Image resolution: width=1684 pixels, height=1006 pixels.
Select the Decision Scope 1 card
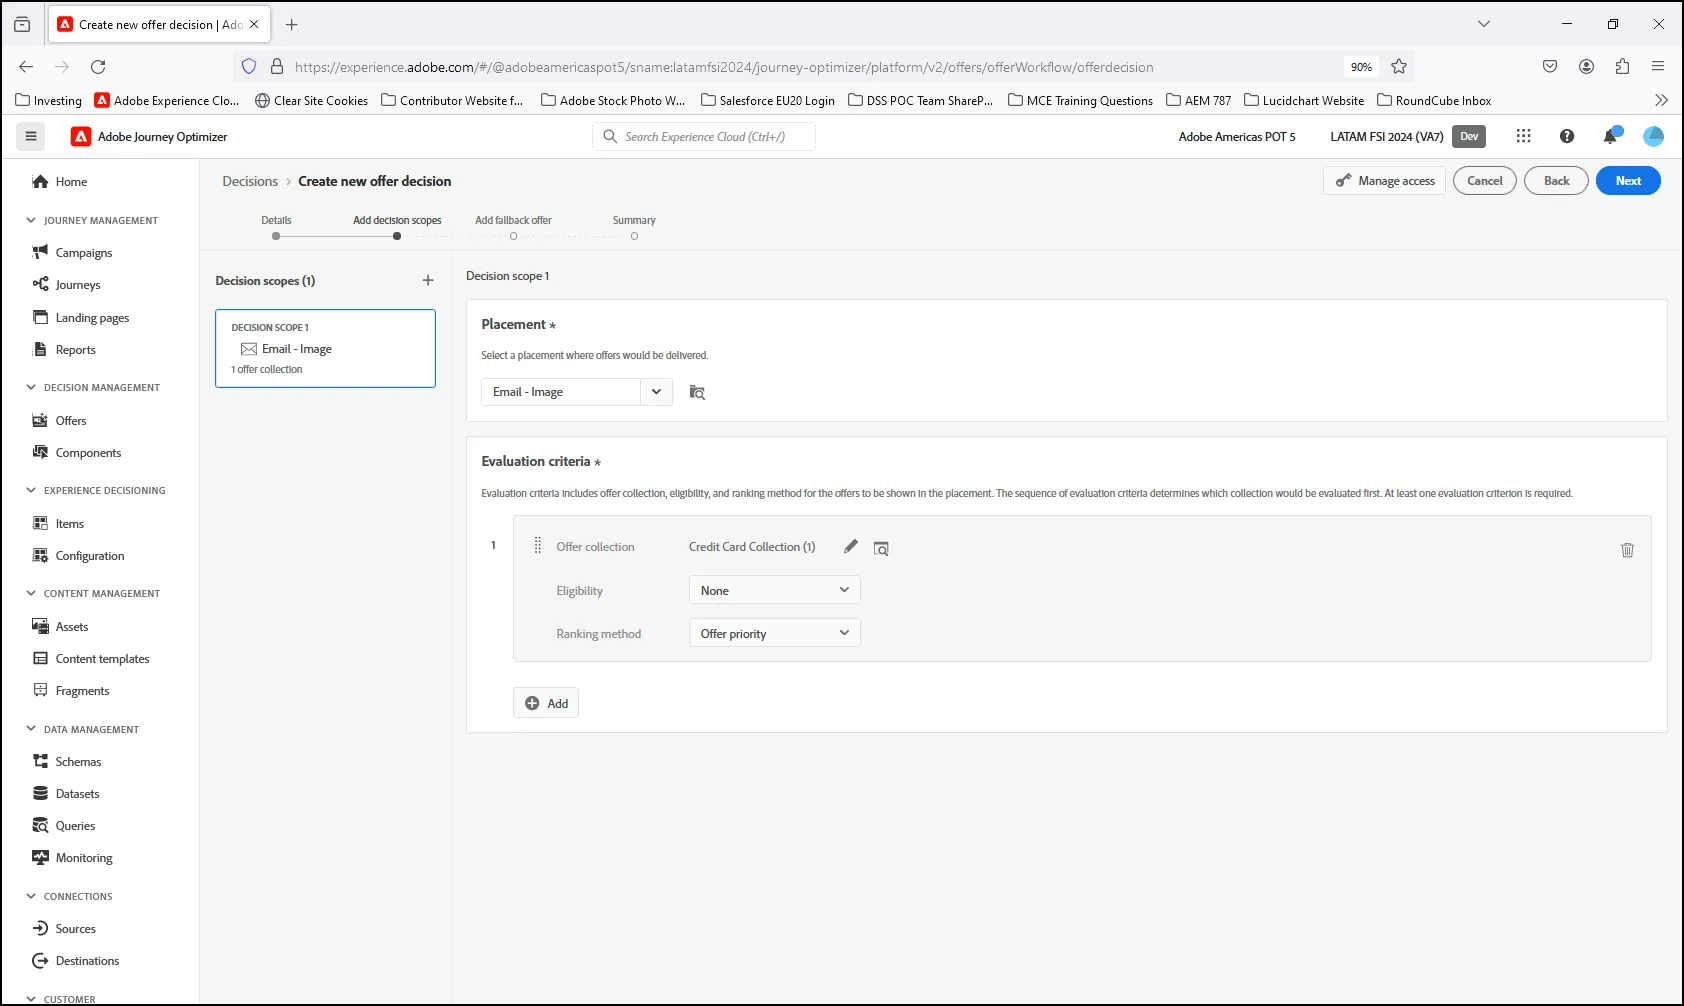pyautogui.click(x=325, y=348)
